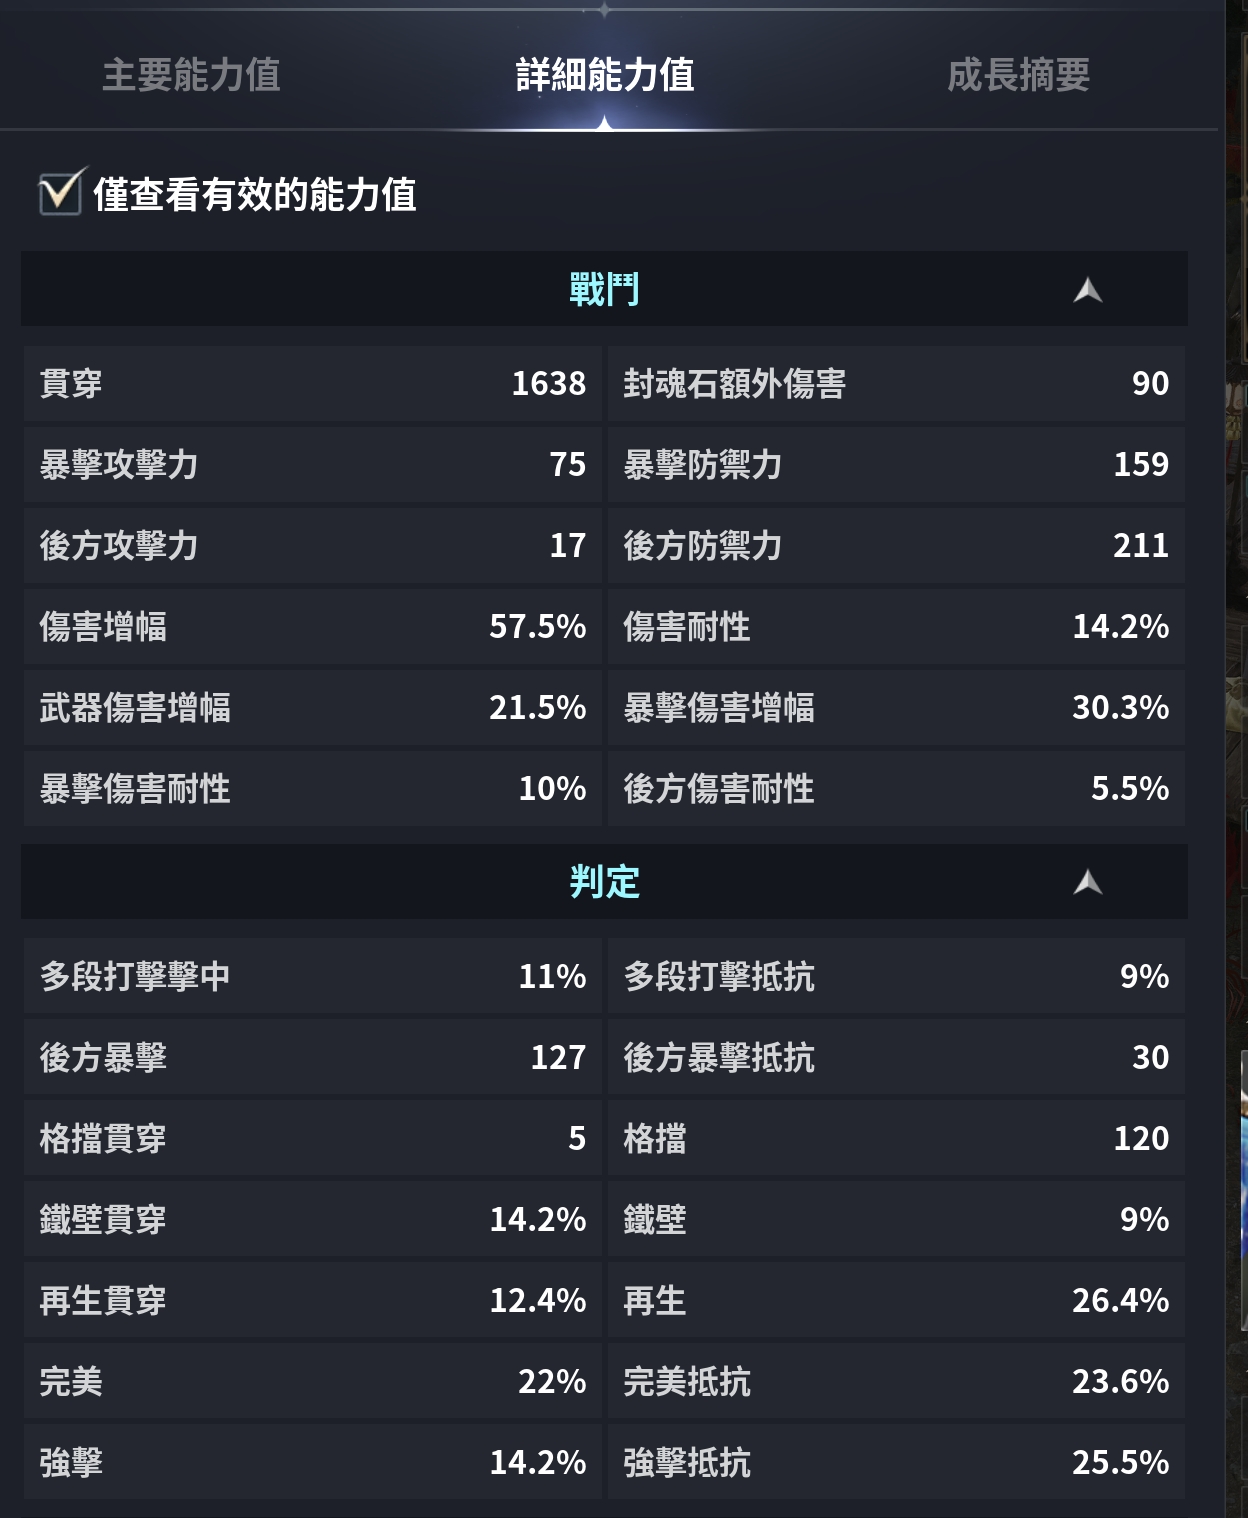Click the 封魂石額外傷害 stat entry
1248x1518 pixels.
(896, 384)
